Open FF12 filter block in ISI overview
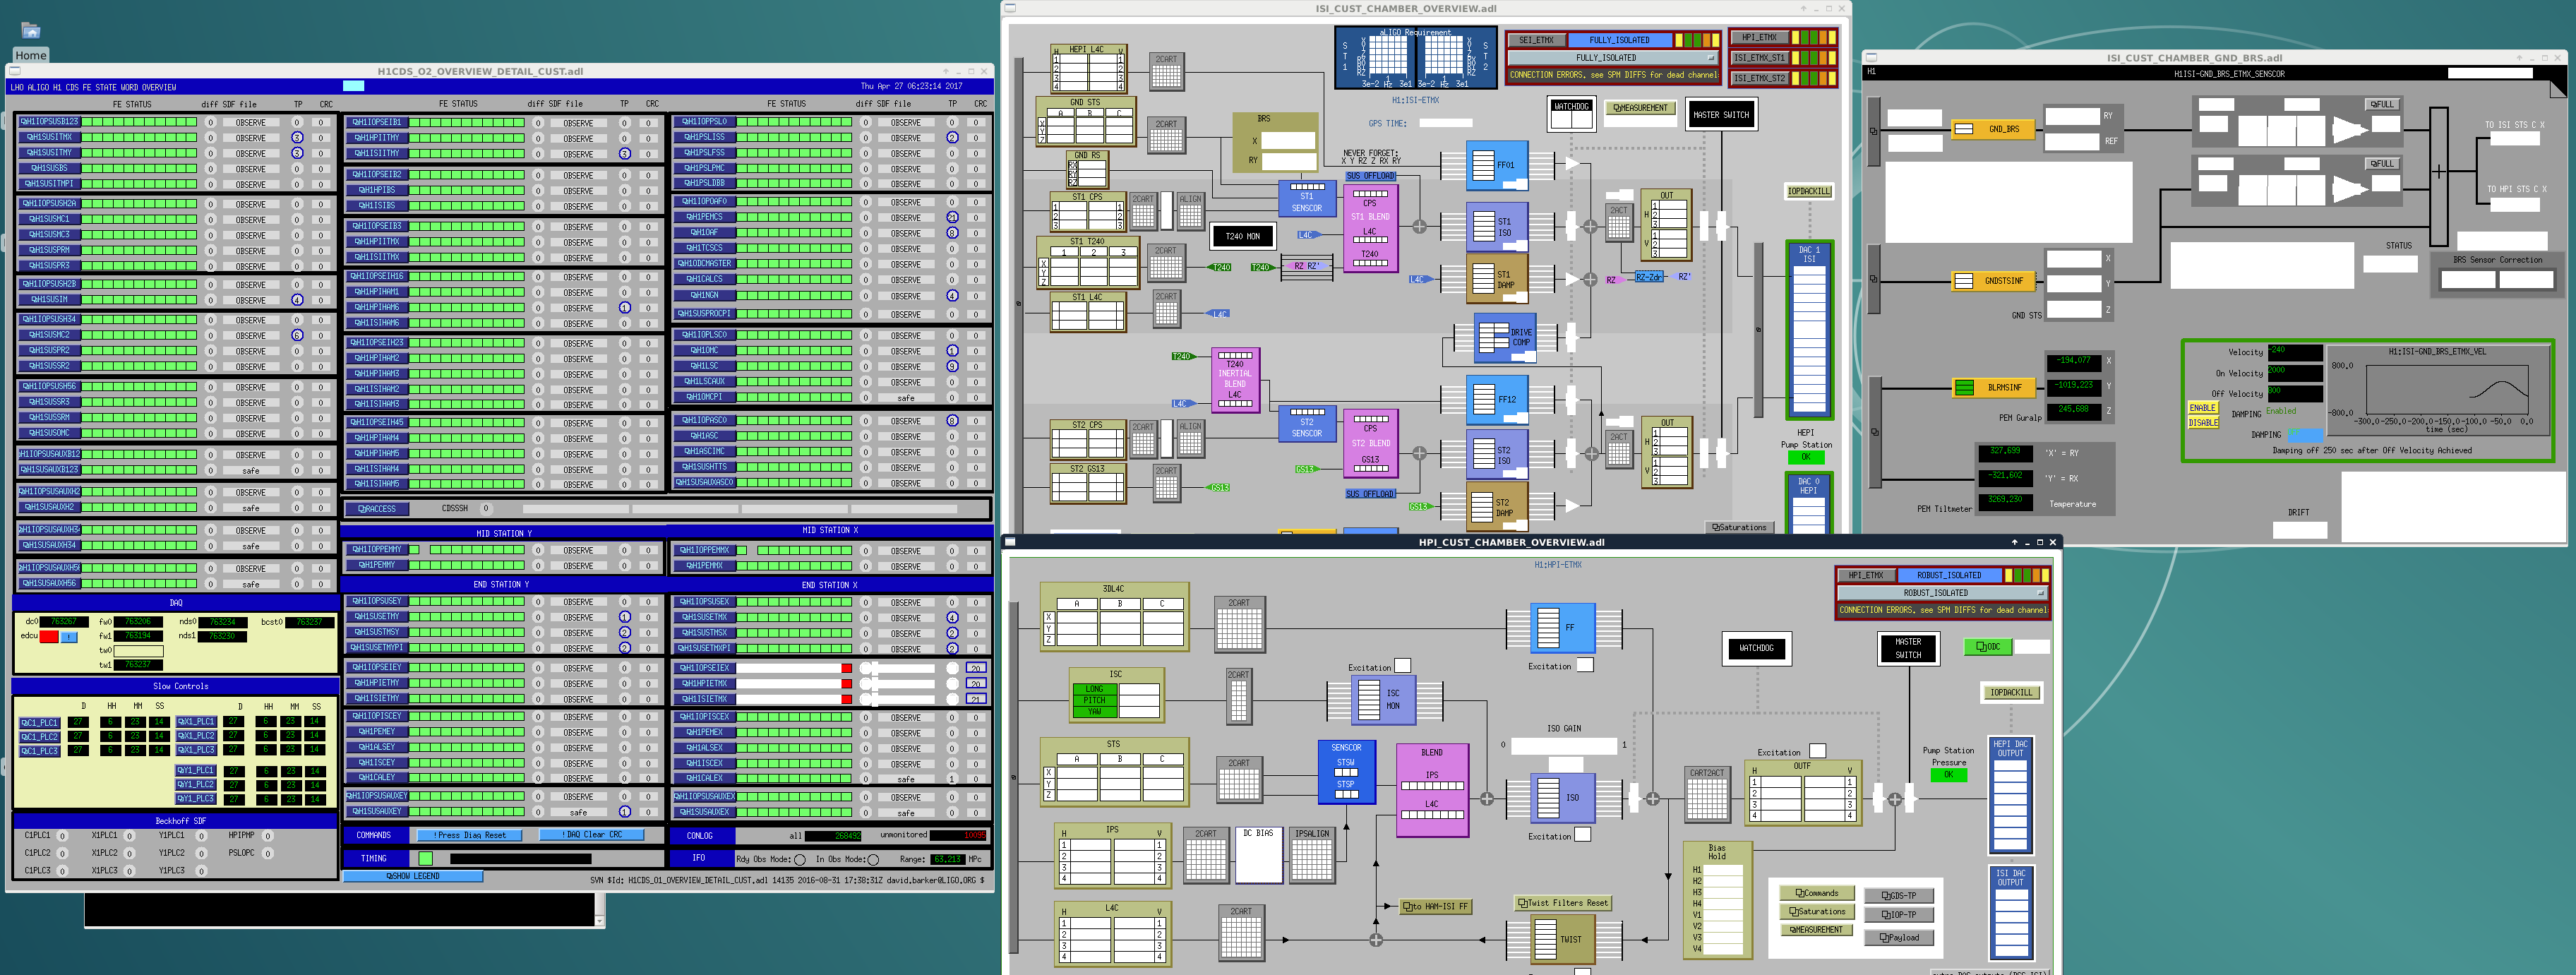The width and height of the screenshot is (2576, 975). click(x=1497, y=400)
